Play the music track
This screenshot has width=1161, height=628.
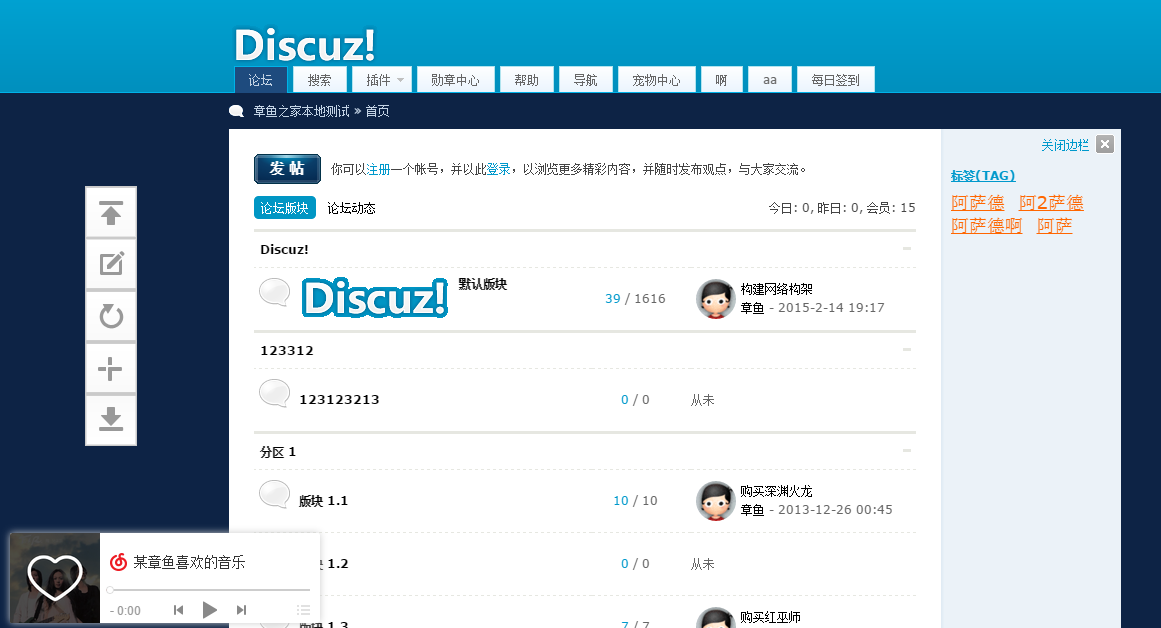click(x=210, y=609)
